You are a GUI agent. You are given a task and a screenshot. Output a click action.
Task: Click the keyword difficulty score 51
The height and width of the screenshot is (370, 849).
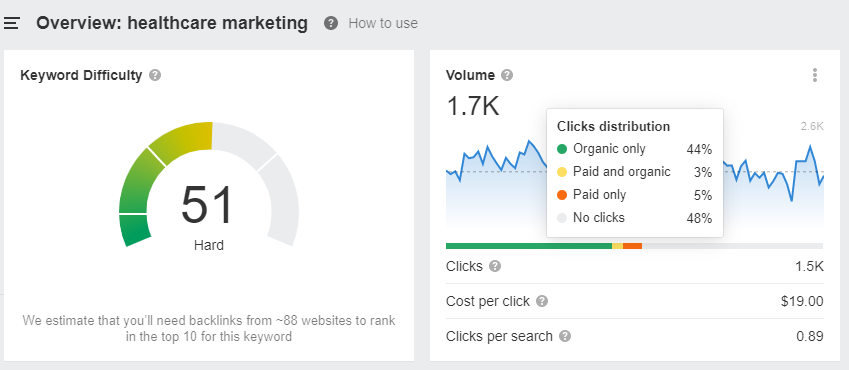[x=208, y=206]
